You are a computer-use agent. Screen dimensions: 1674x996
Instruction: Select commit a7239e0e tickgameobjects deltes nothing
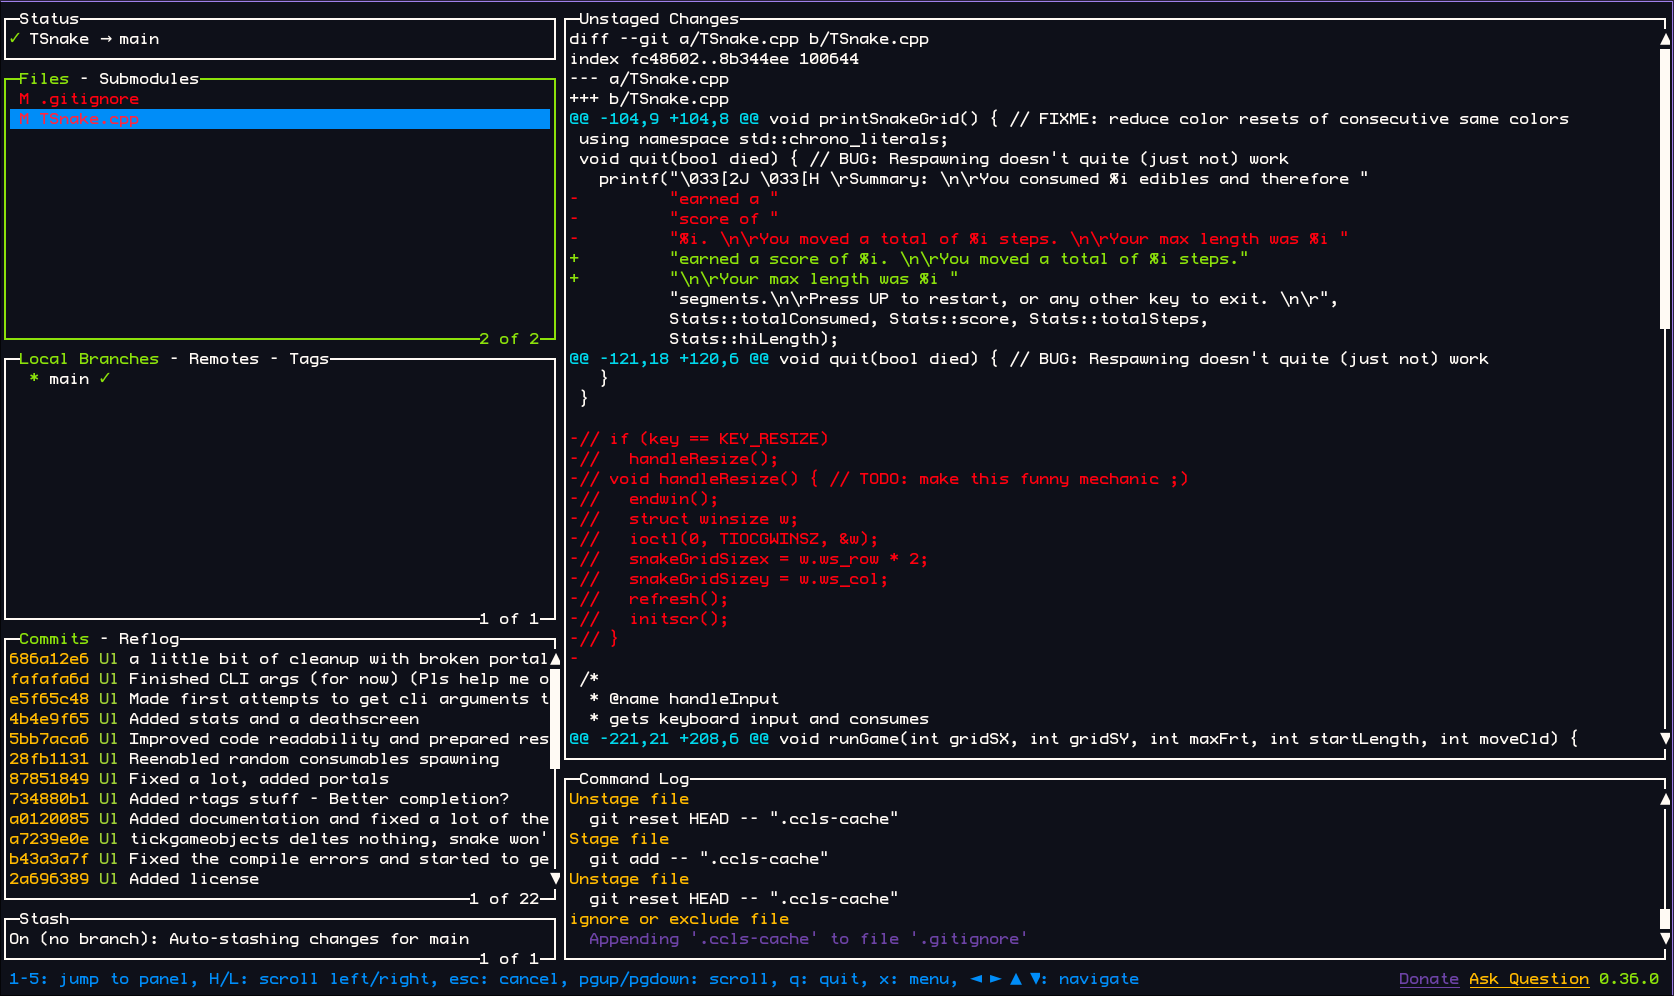[280, 839]
